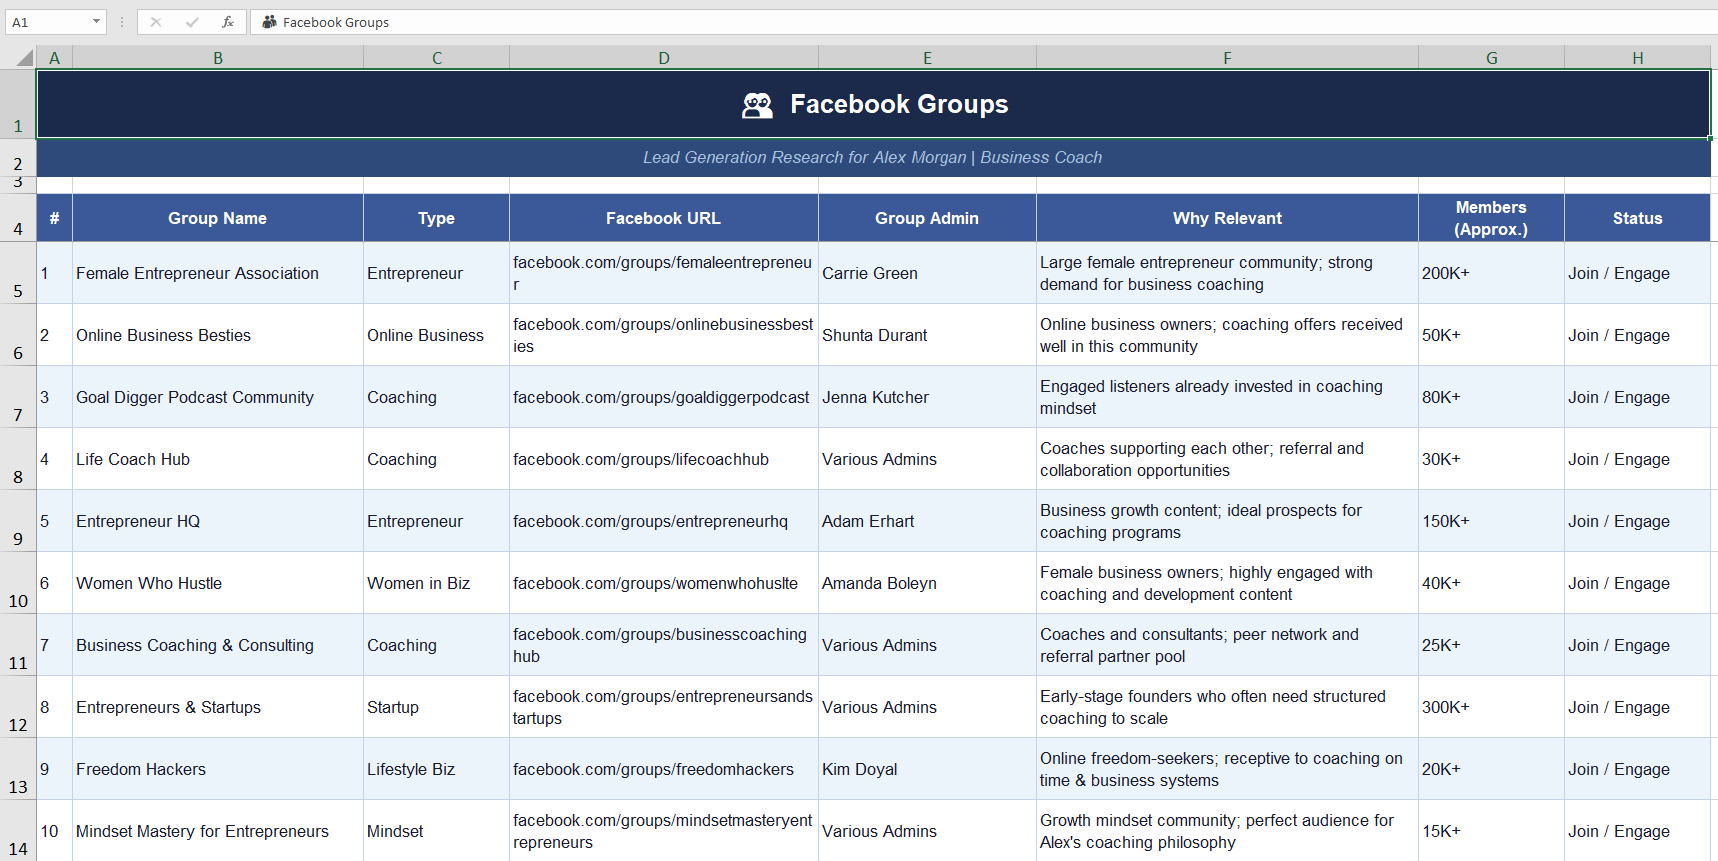Click the Members (Approx.) header cell
Screen dimensions: 1718x861
(x=1491, y=218)
